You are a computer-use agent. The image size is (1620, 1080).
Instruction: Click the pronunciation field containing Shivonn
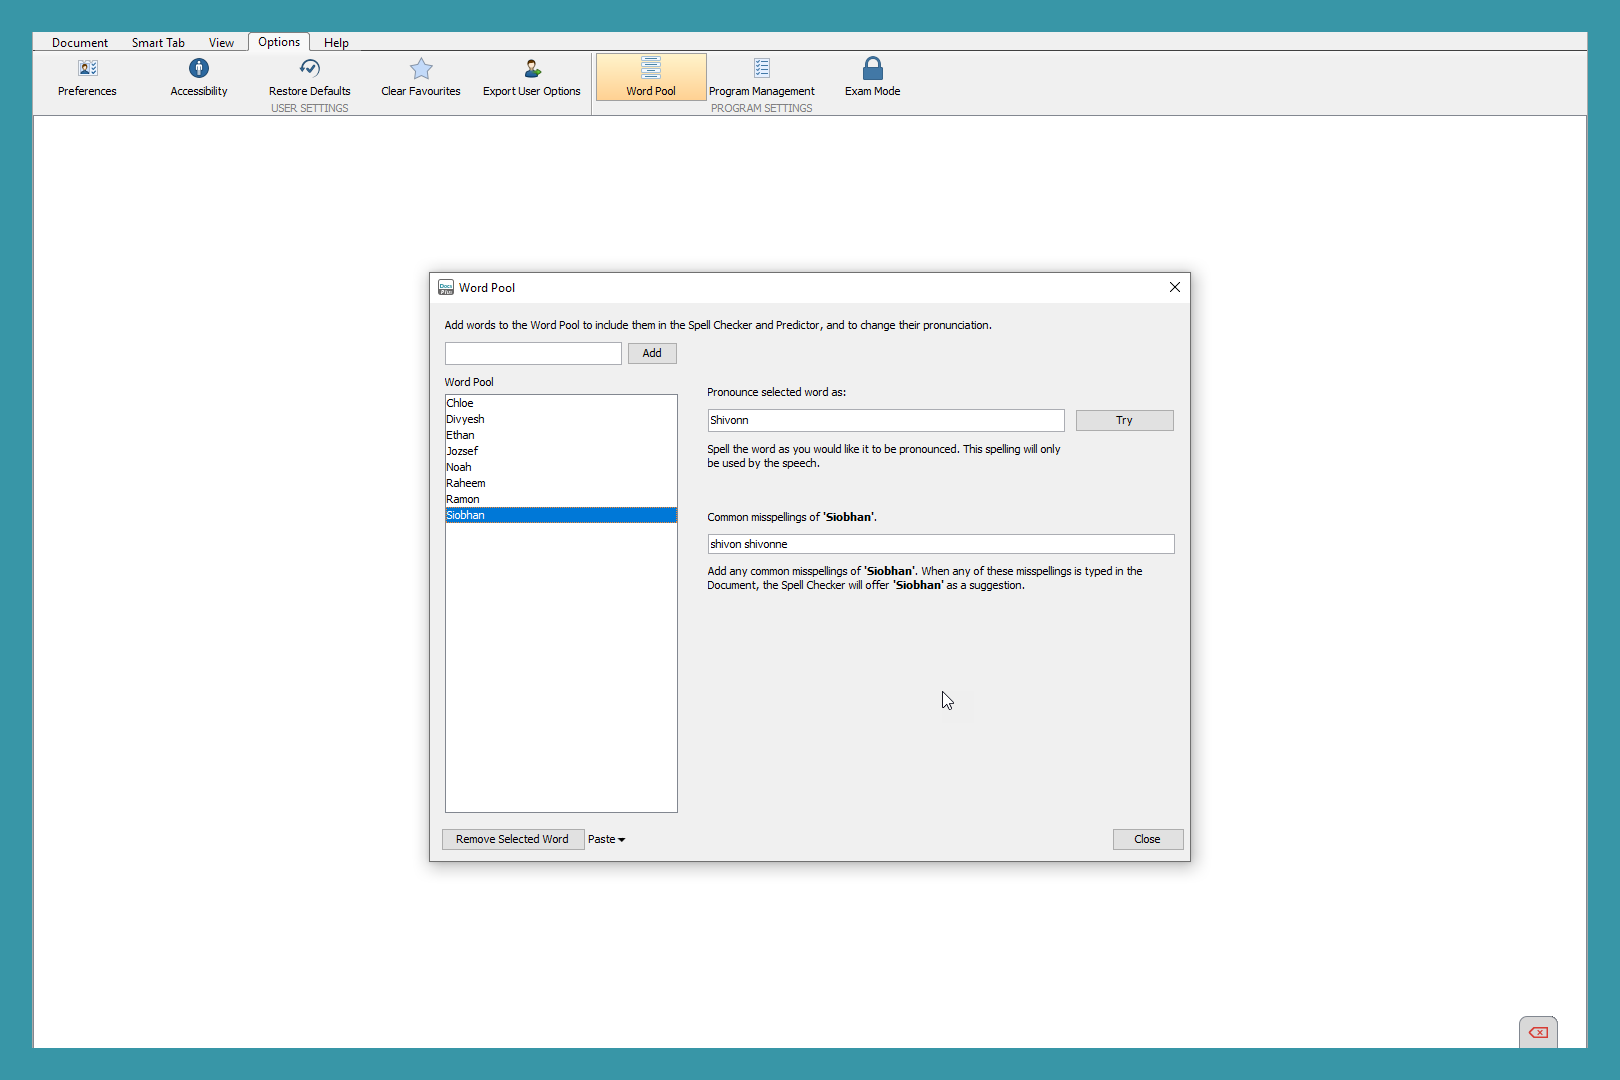pyautogui.click(x=886, y=420)
